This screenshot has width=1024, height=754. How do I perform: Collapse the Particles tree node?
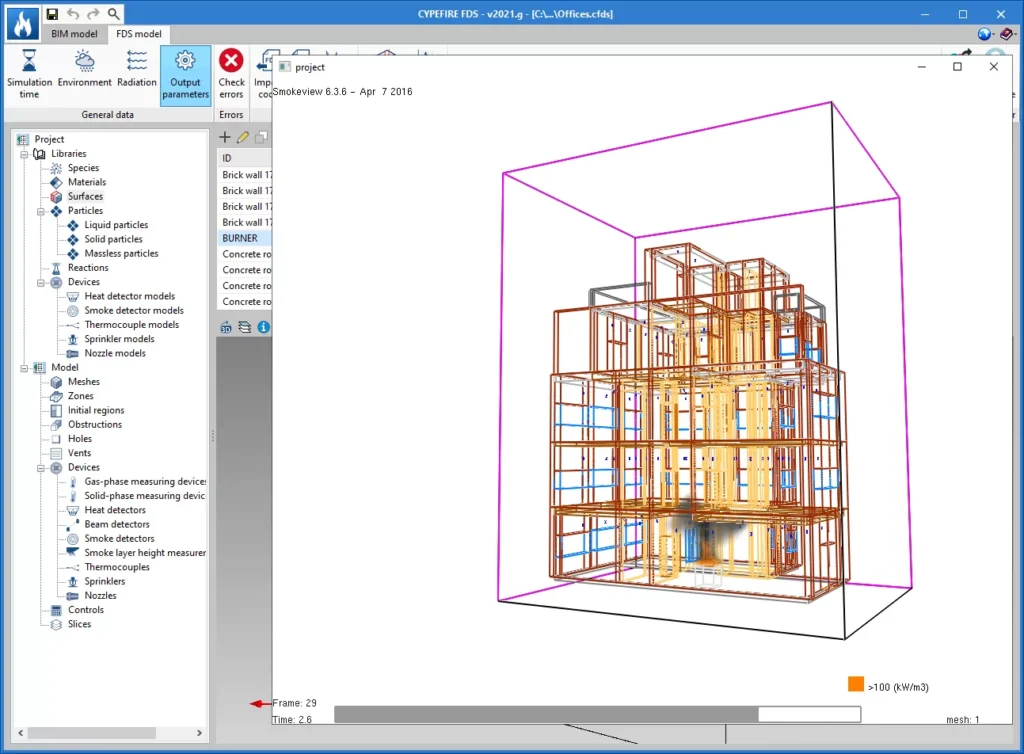pyautogui.click(x=40, y=211)
